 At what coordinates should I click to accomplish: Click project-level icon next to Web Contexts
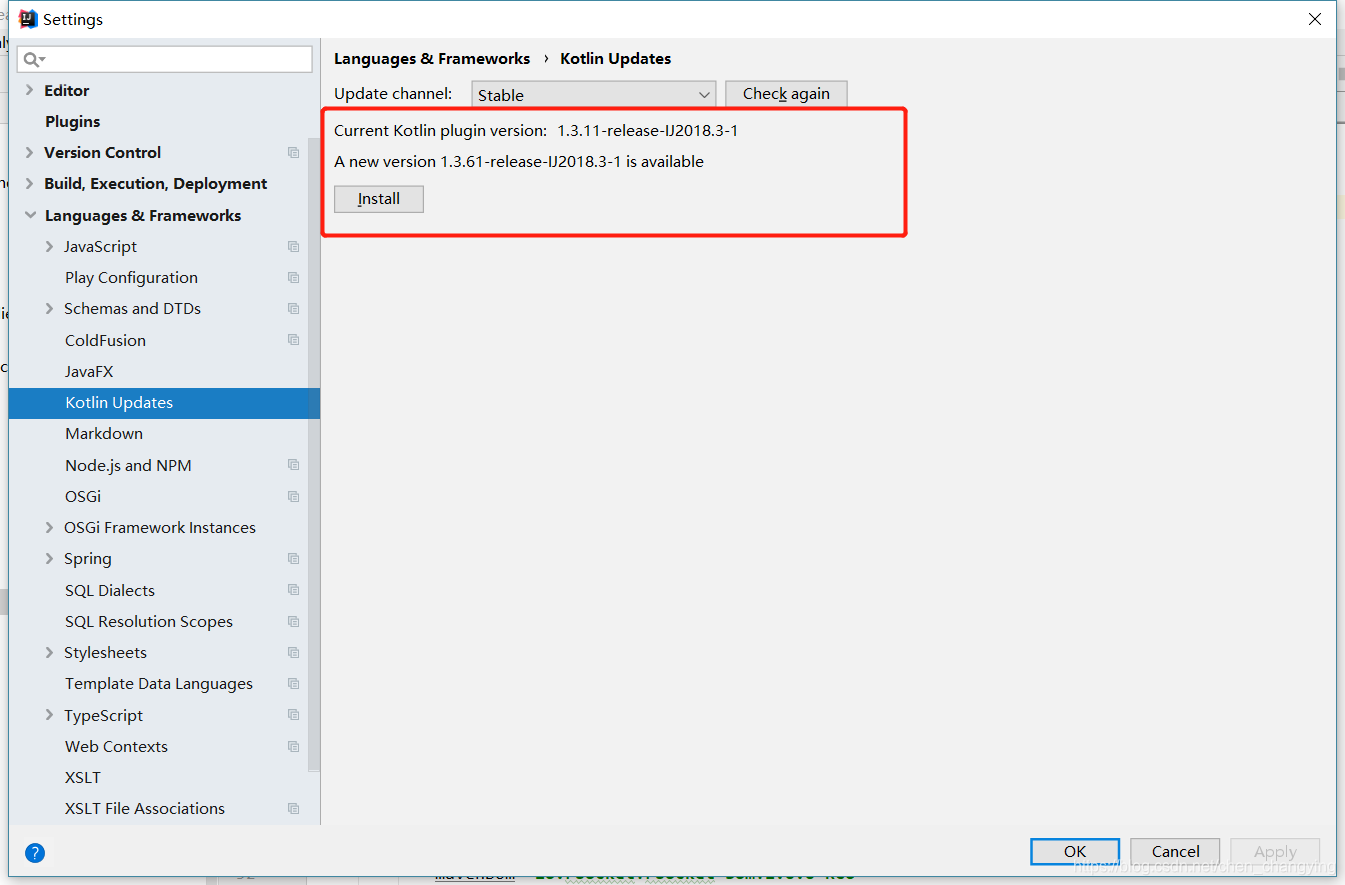coord(293,747)
